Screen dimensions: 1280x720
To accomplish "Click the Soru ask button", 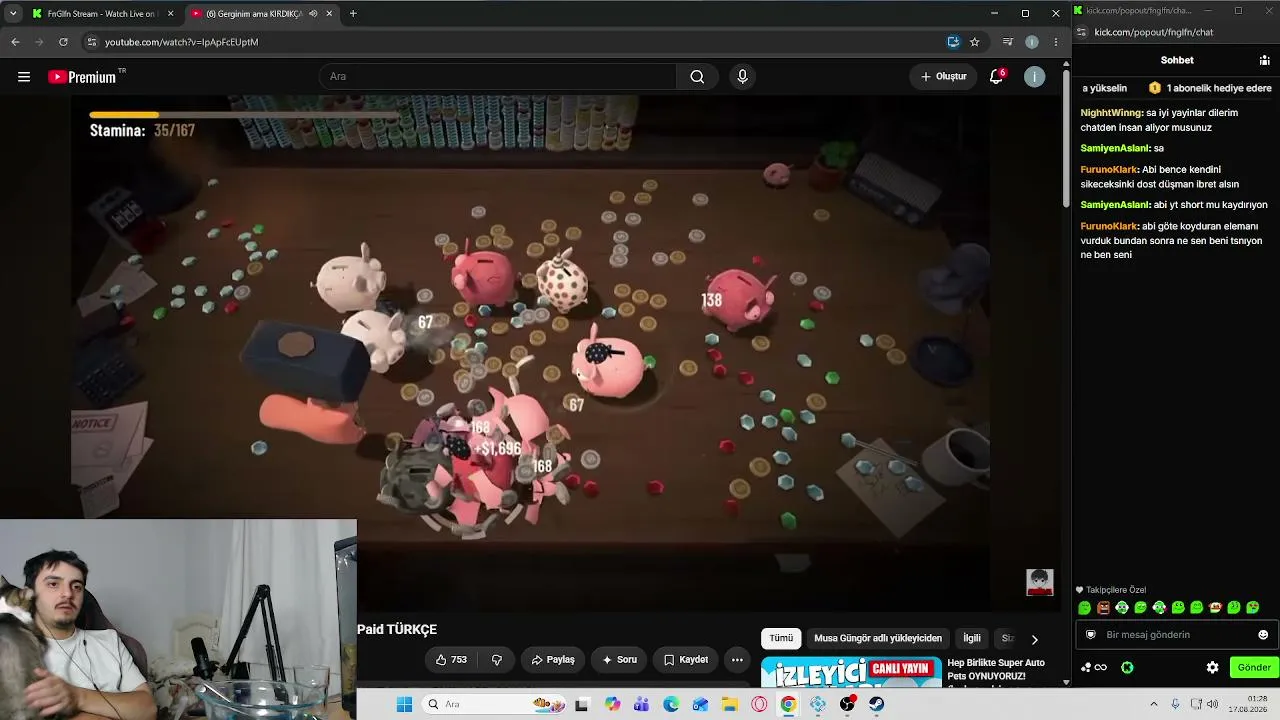I will pos(619,660).
